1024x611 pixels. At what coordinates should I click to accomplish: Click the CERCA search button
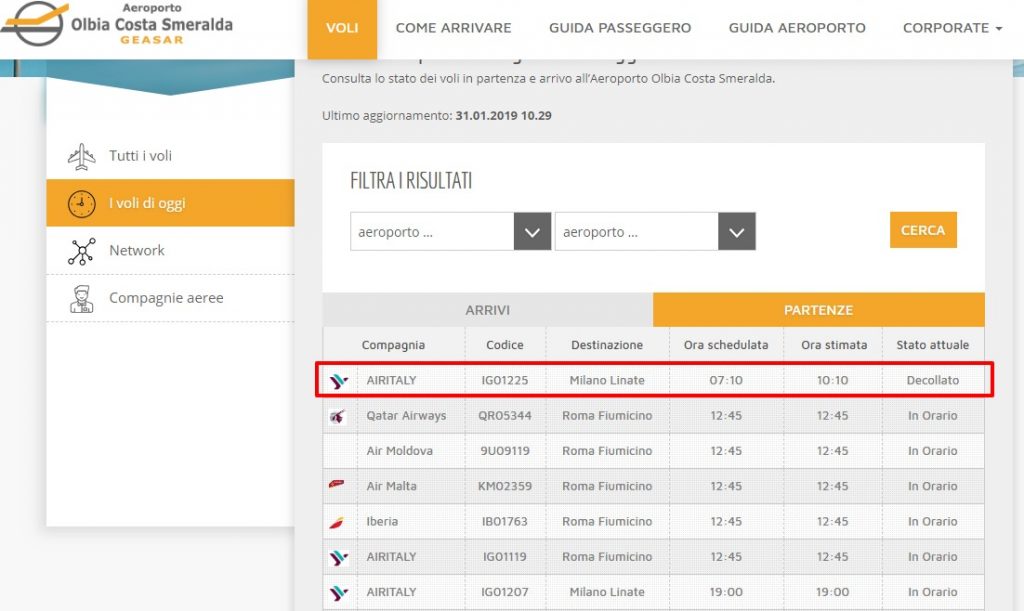point(923,230)
